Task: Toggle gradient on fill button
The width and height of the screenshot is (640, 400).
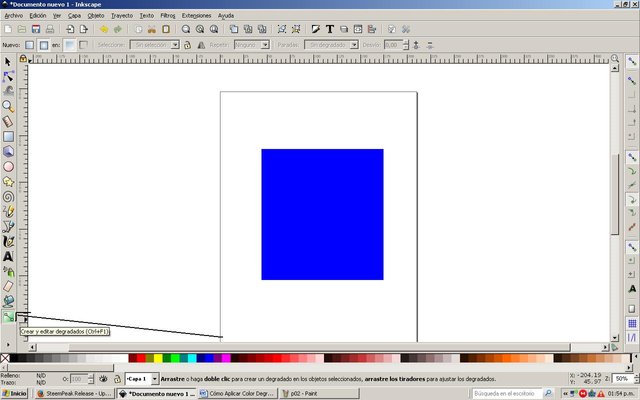Action: 70,45
